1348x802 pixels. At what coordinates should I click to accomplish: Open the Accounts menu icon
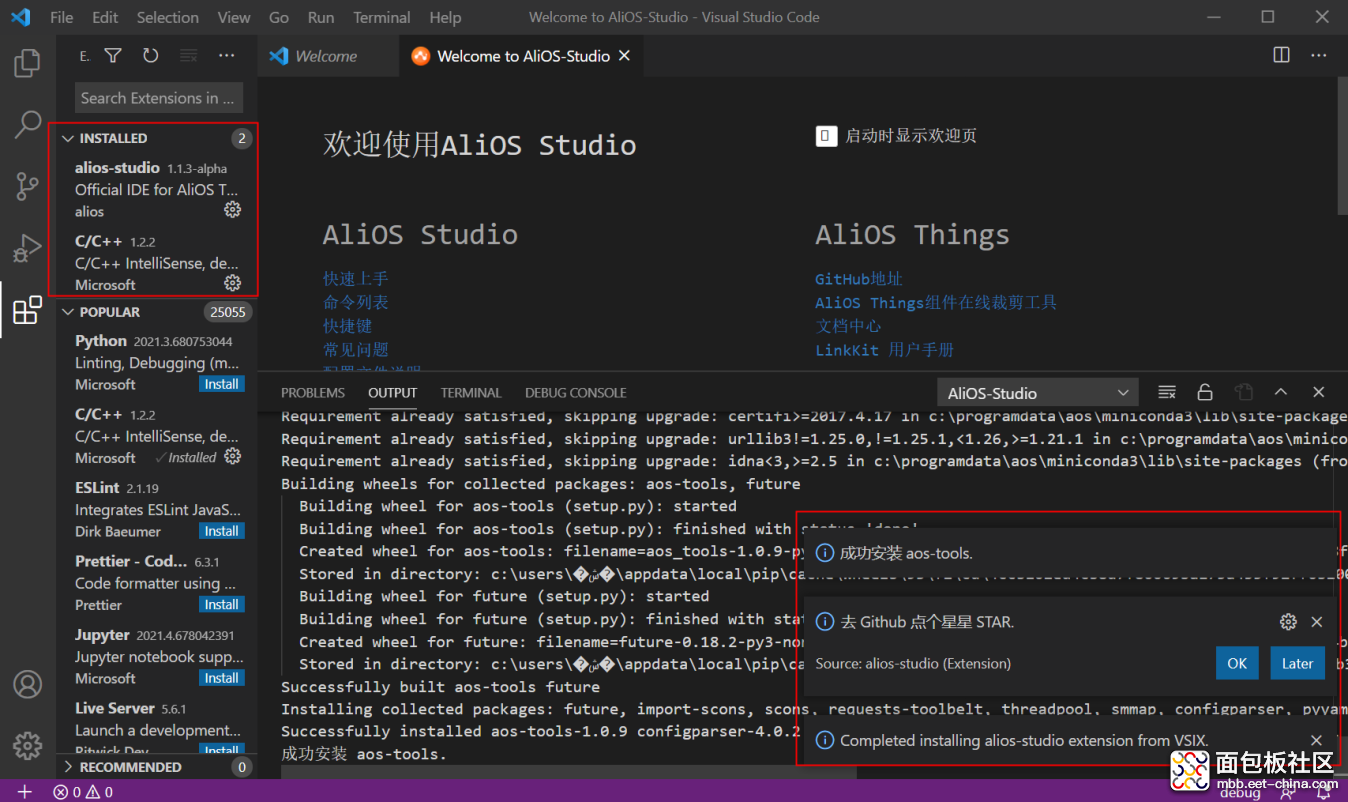click(27, 684)
